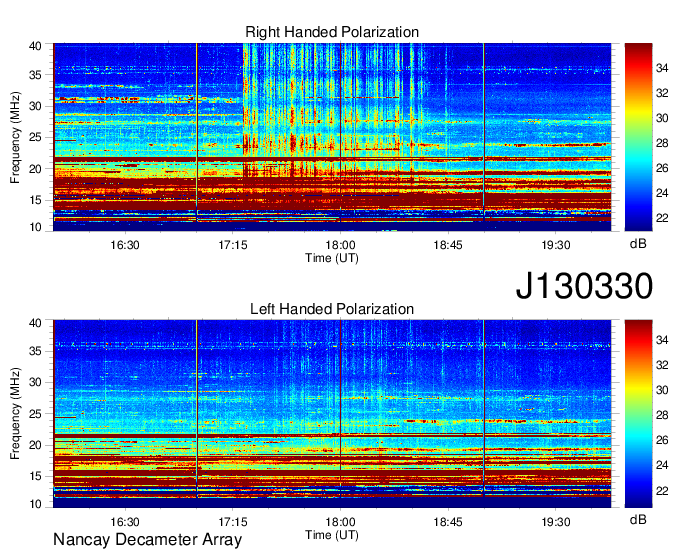Click the 10 MHz tick label of top plot
This screenshot has width=680, height=552.
pyautogui.click(x=35, y=227)
